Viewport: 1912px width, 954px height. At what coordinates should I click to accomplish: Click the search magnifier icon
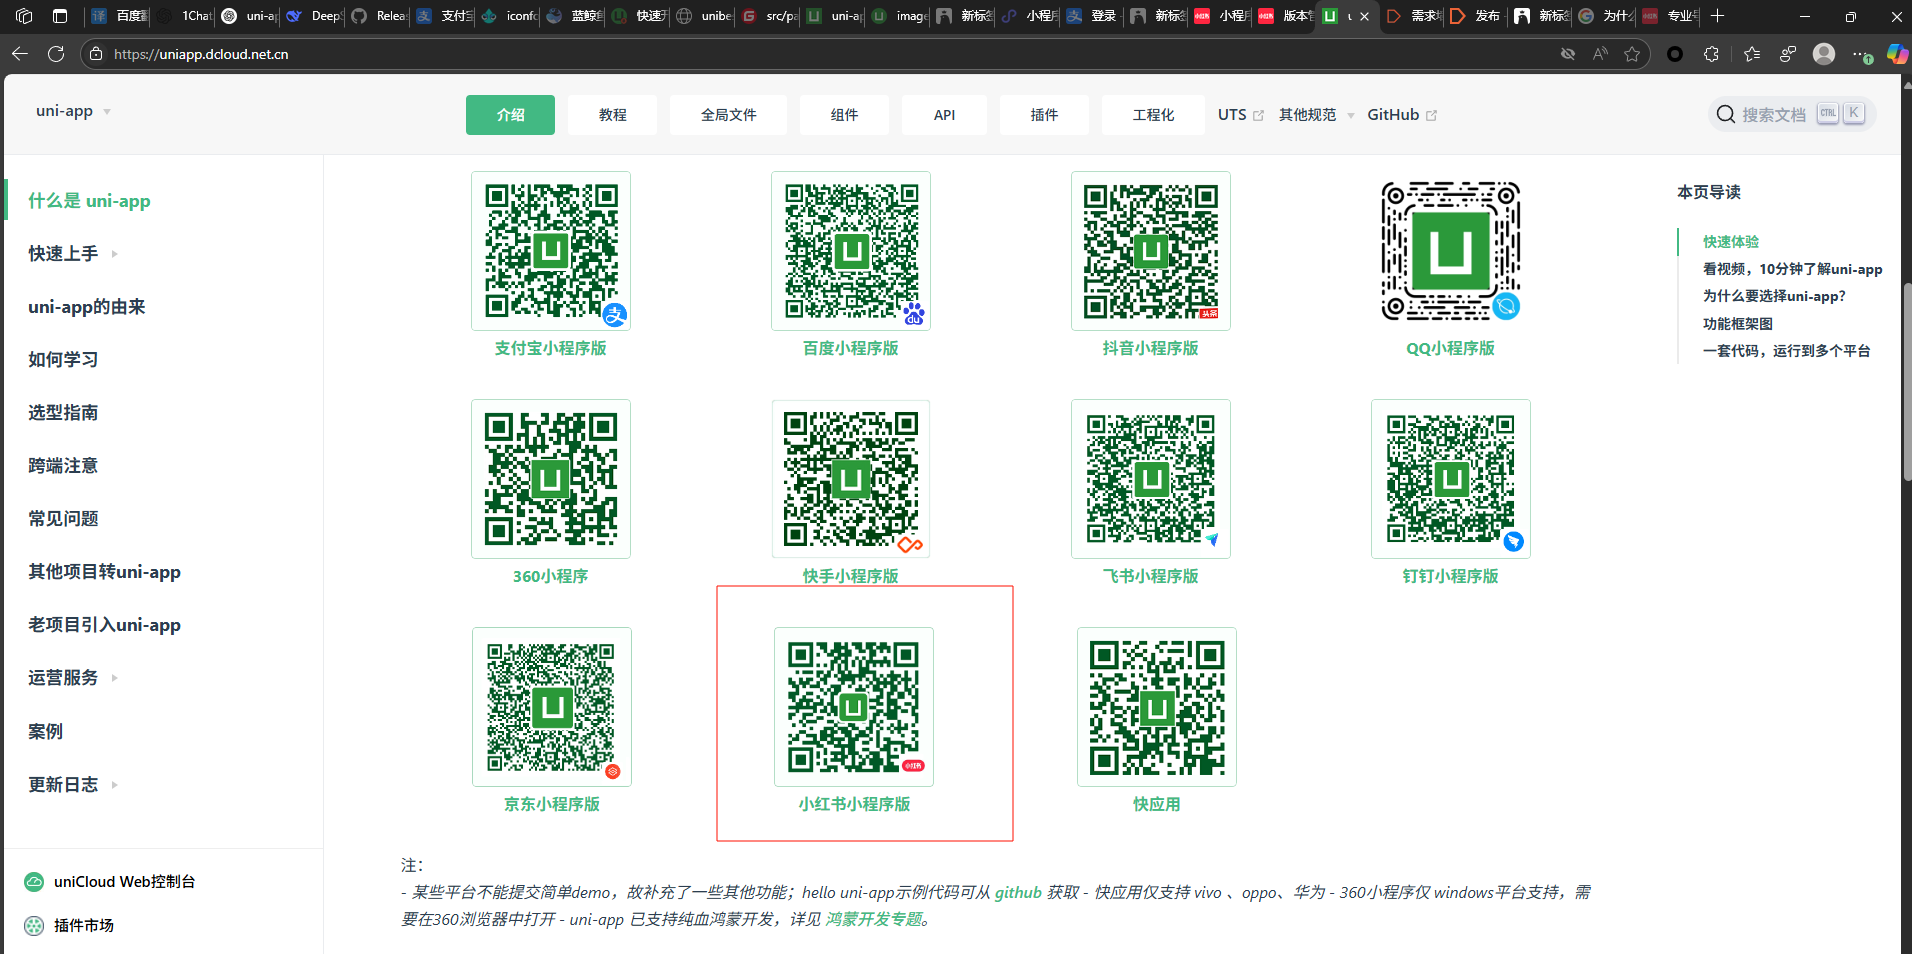(1725, 114)
